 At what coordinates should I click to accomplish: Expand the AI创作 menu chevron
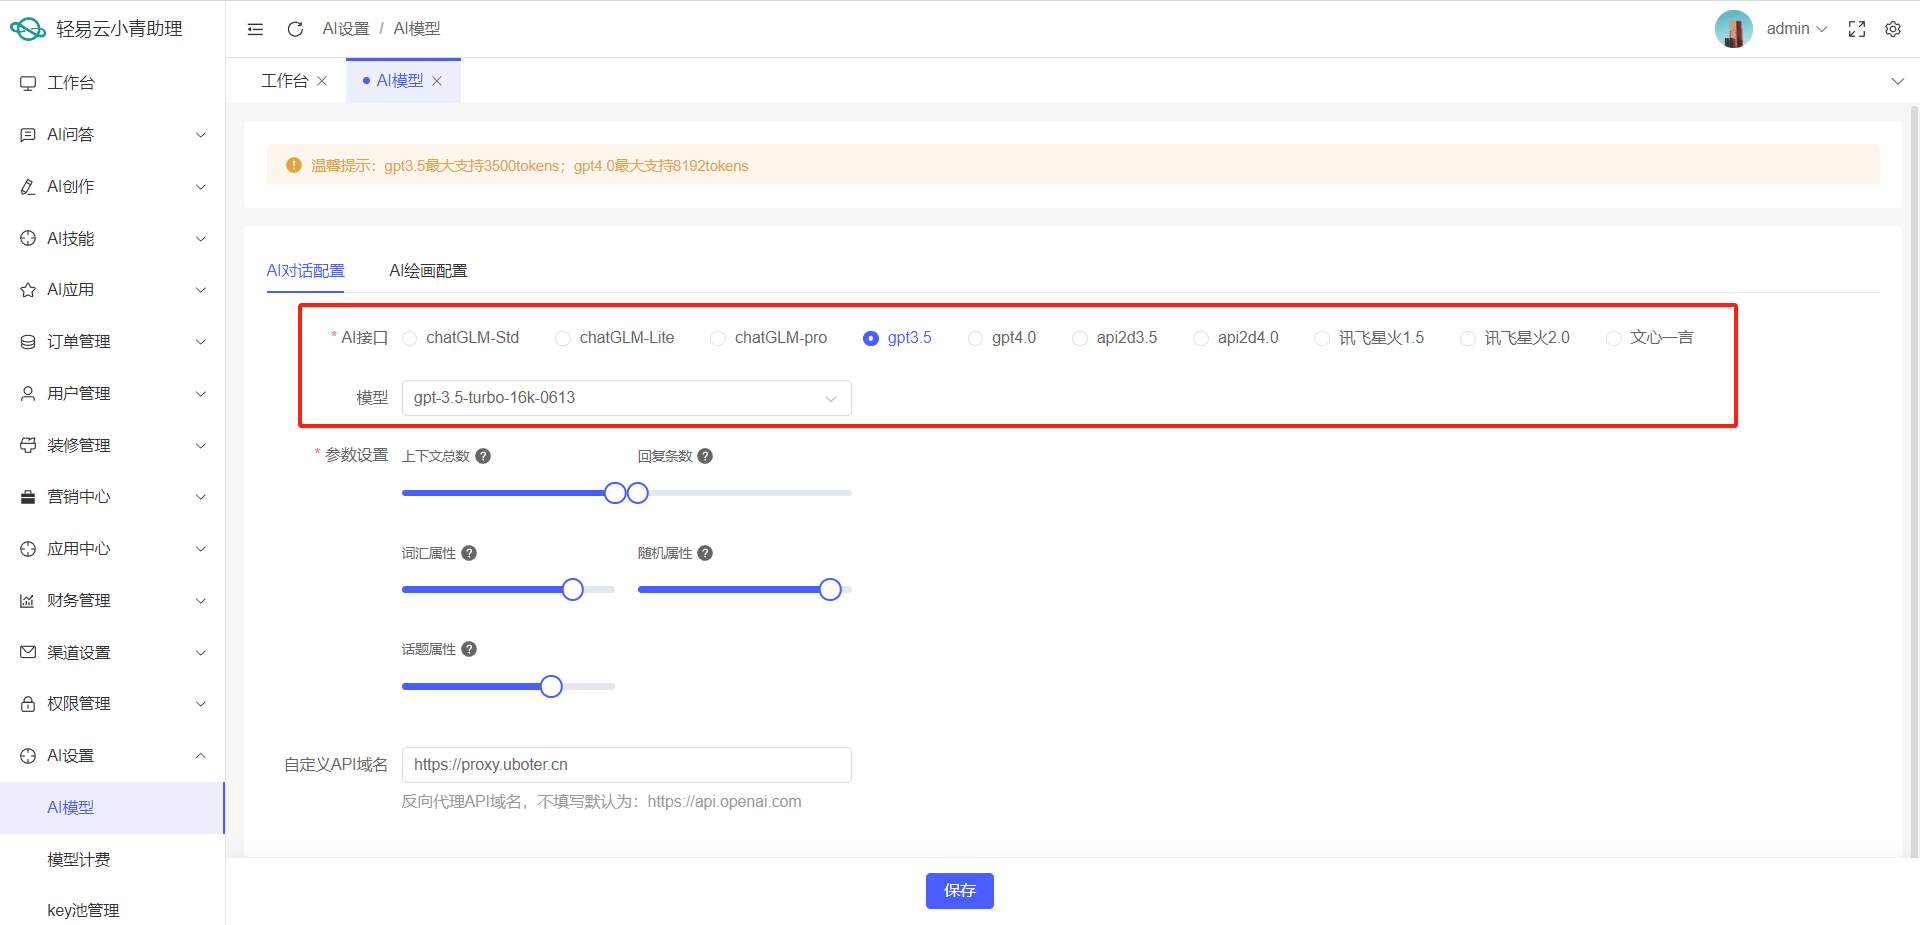(x=201, y=187)
